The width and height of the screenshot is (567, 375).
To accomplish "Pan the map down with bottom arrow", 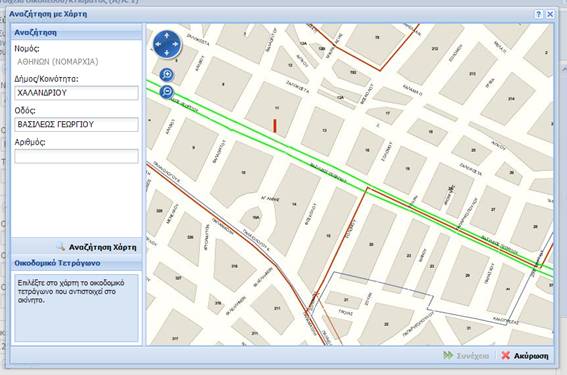I will click(167, 53).
